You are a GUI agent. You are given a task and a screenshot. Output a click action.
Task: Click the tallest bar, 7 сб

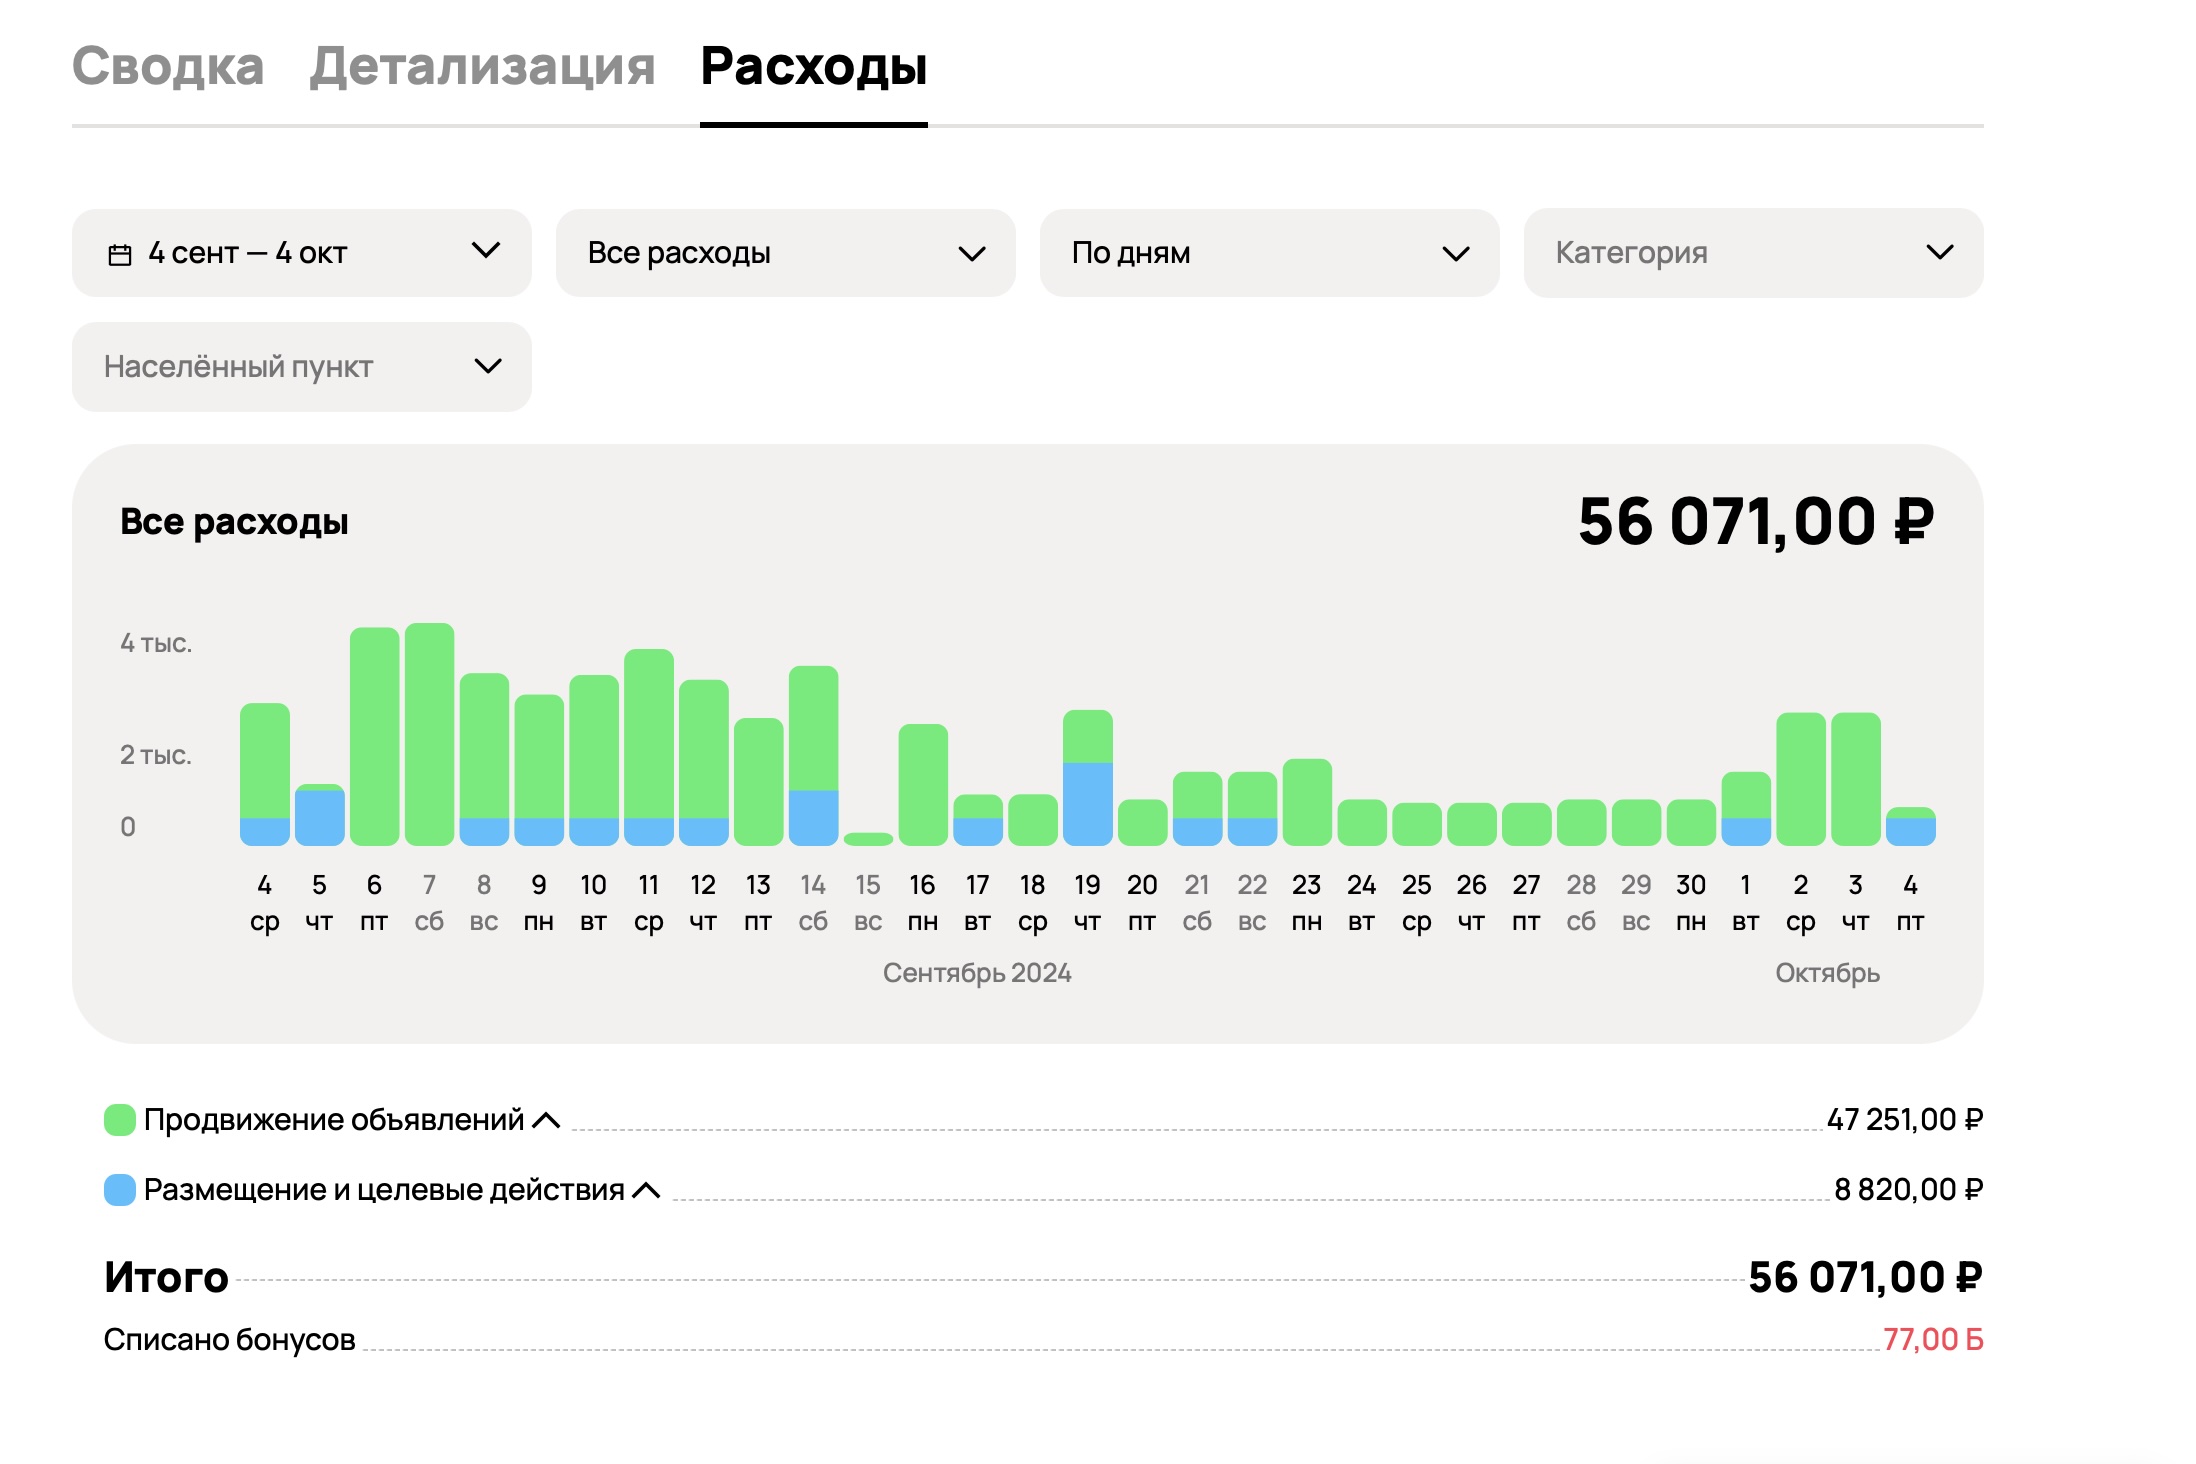430,735
